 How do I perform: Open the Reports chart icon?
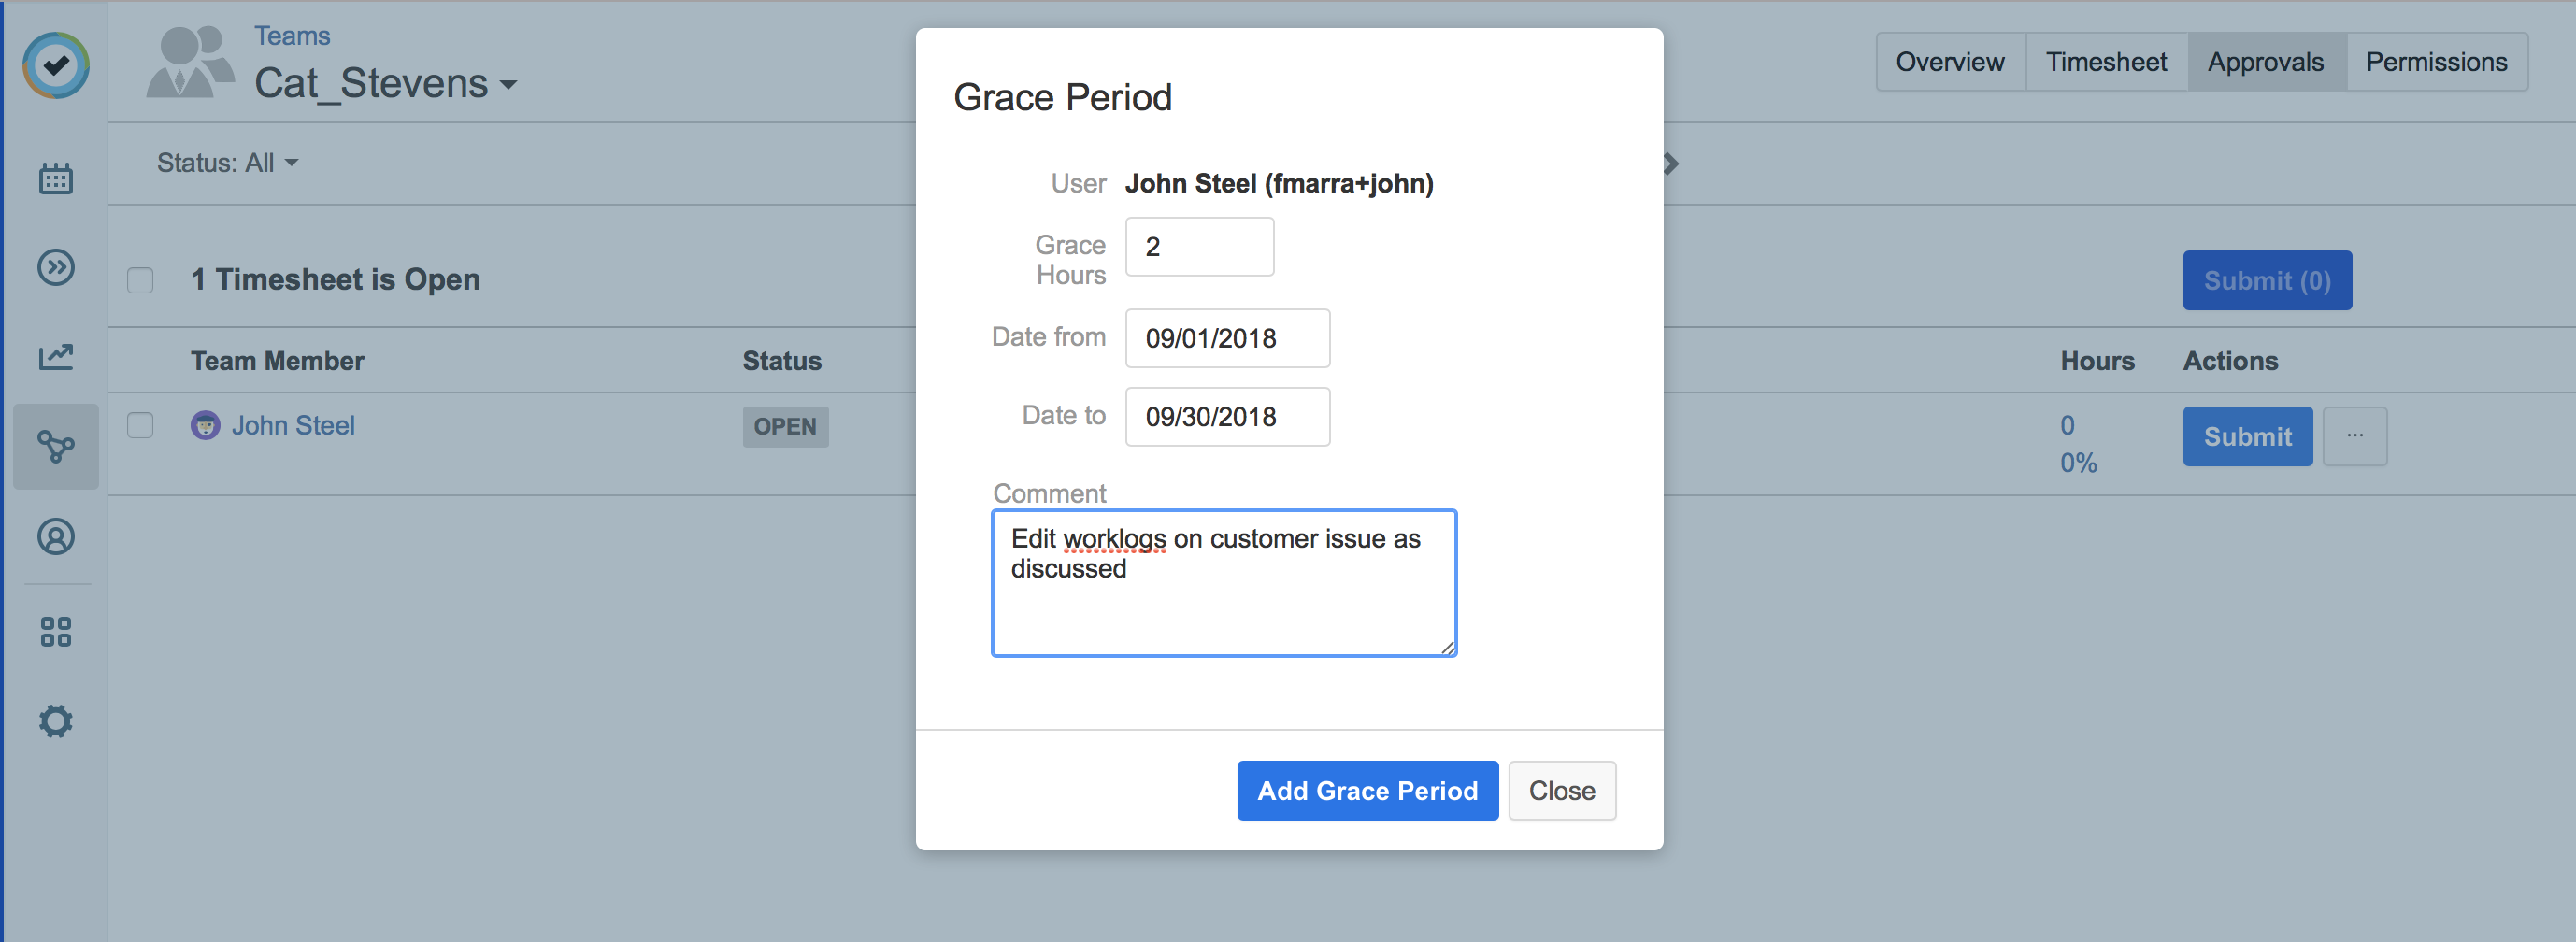56,356
